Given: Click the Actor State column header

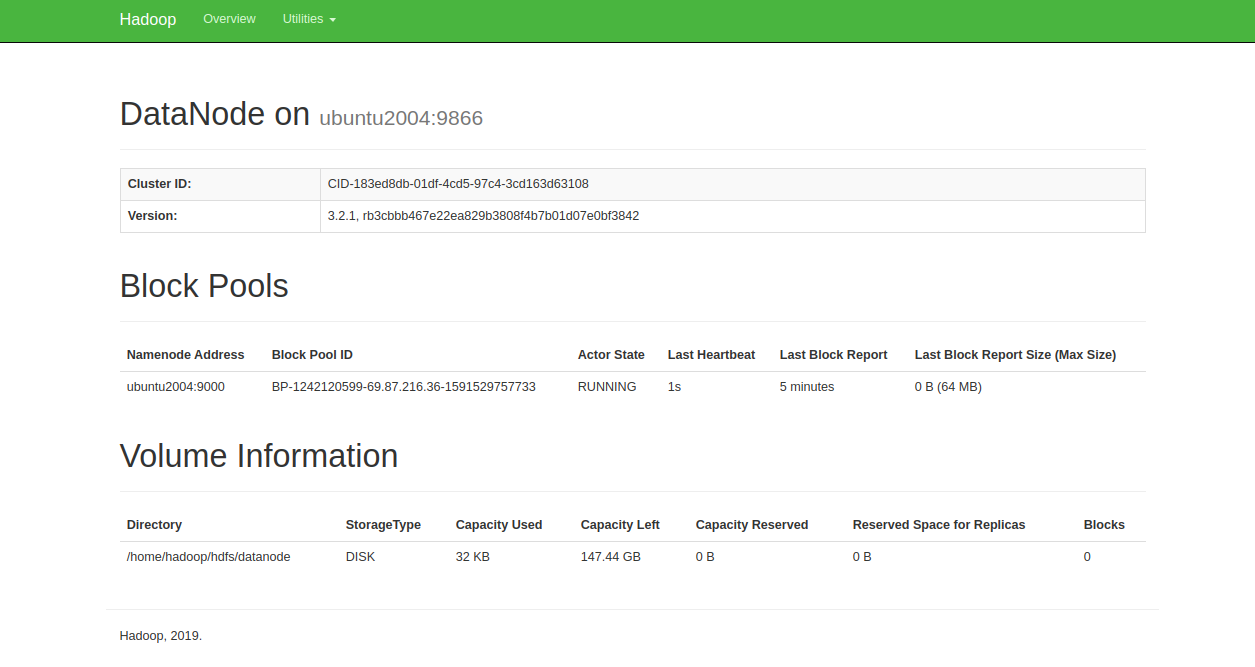Looking at the screenshot, I should [611, 355].
